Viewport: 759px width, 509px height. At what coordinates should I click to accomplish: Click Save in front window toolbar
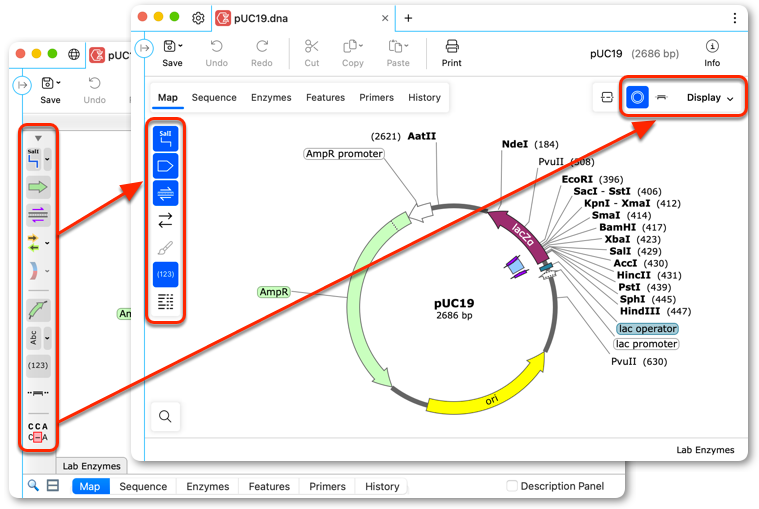coord(172,53)
